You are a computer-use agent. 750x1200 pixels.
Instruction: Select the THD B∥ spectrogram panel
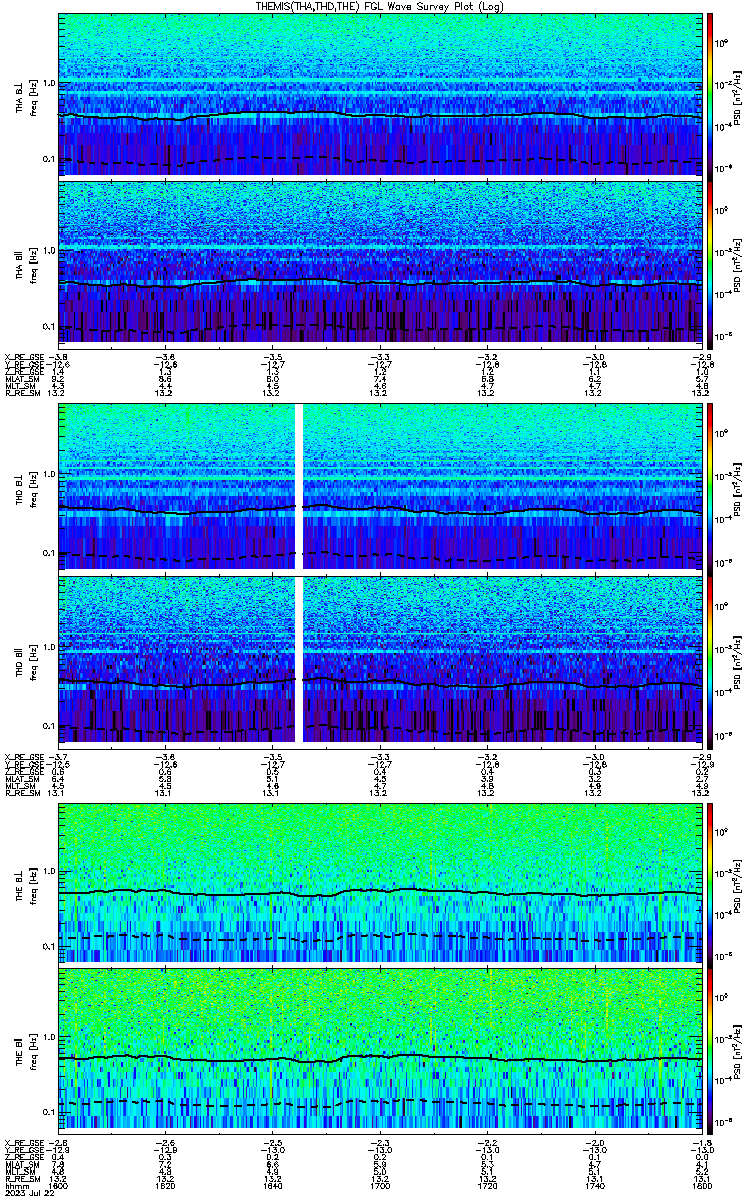point(380,658)
